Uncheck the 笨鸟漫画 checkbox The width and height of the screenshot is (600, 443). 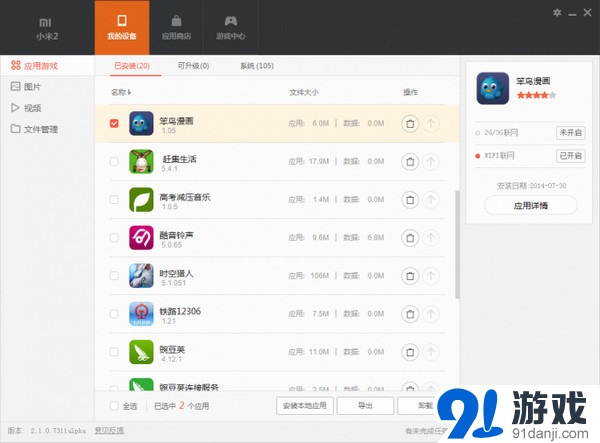coord(114,123)
